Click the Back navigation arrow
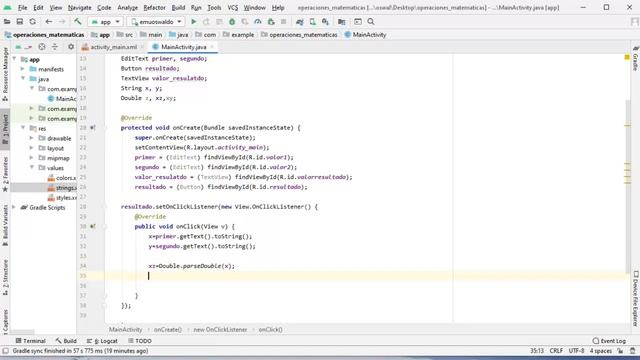 [49, 22]
